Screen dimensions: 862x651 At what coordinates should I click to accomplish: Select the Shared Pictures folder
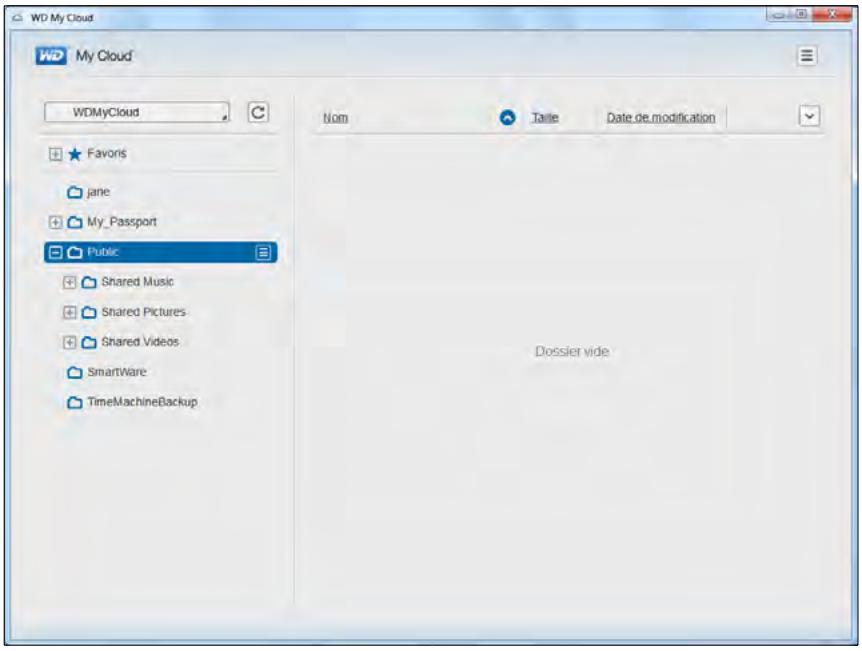[x=143, y=312]
